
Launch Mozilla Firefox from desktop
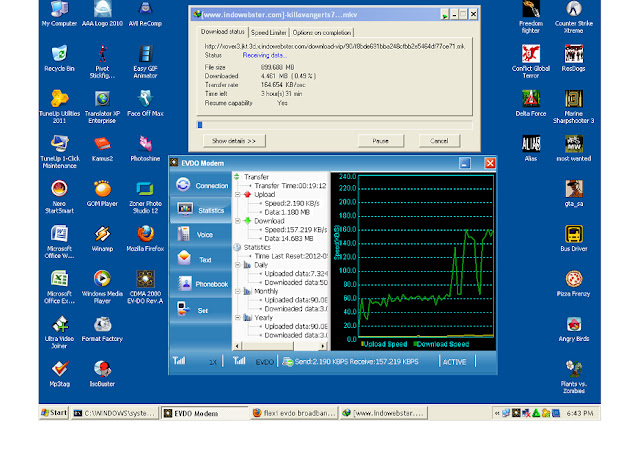[145, 238]
